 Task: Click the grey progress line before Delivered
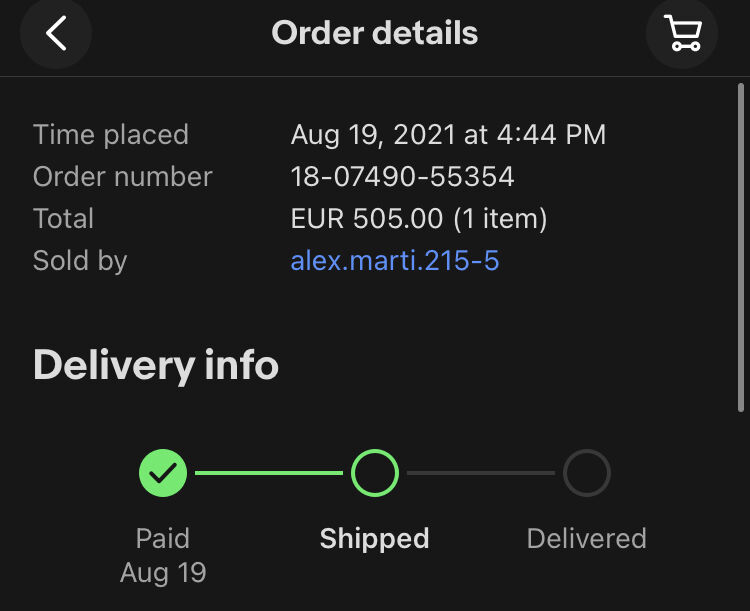pyautogui.click(x=480, y=473)
